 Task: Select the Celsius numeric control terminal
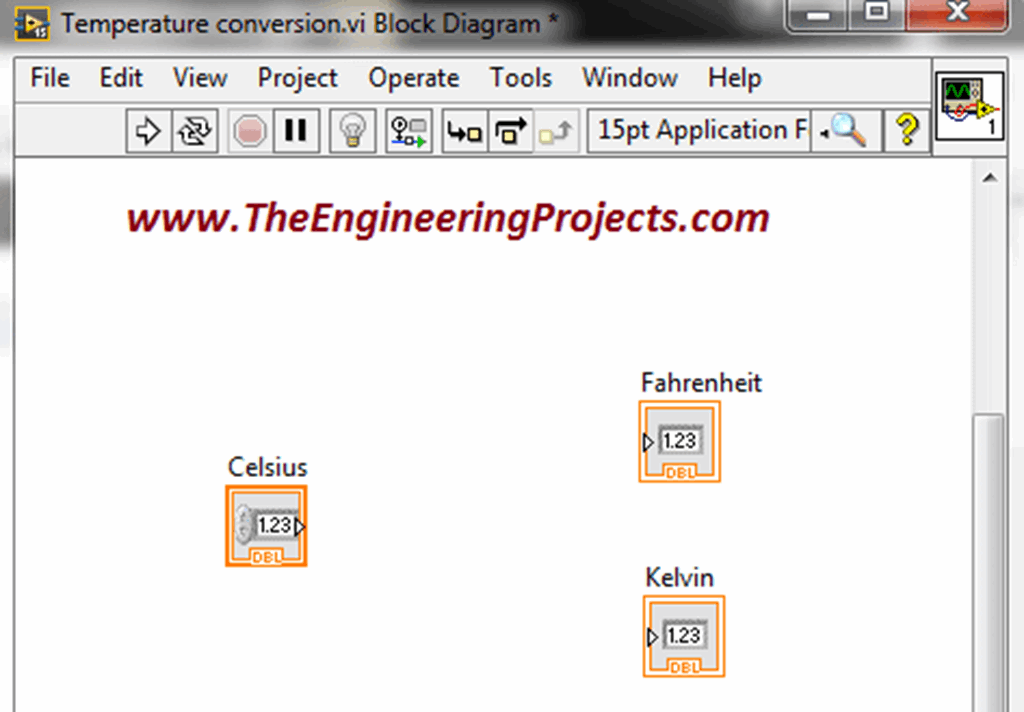[x=266, y=525]
